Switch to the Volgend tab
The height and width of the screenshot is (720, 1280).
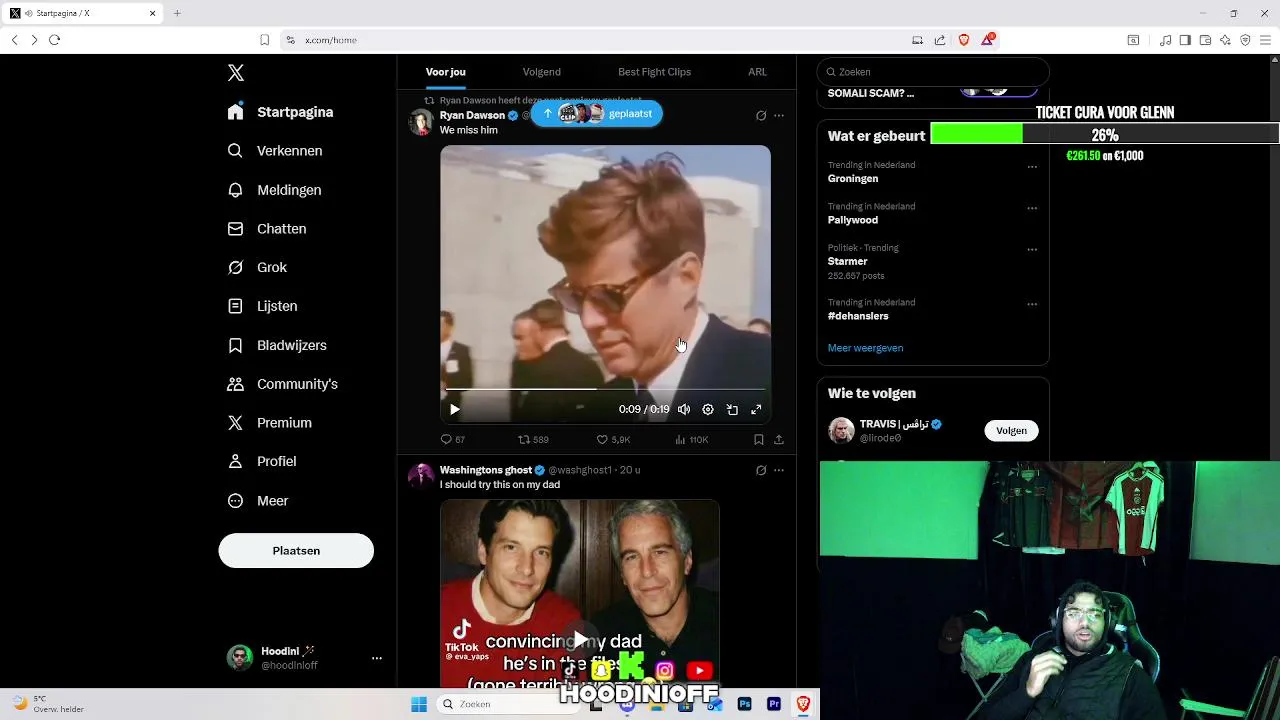point(541,72)
